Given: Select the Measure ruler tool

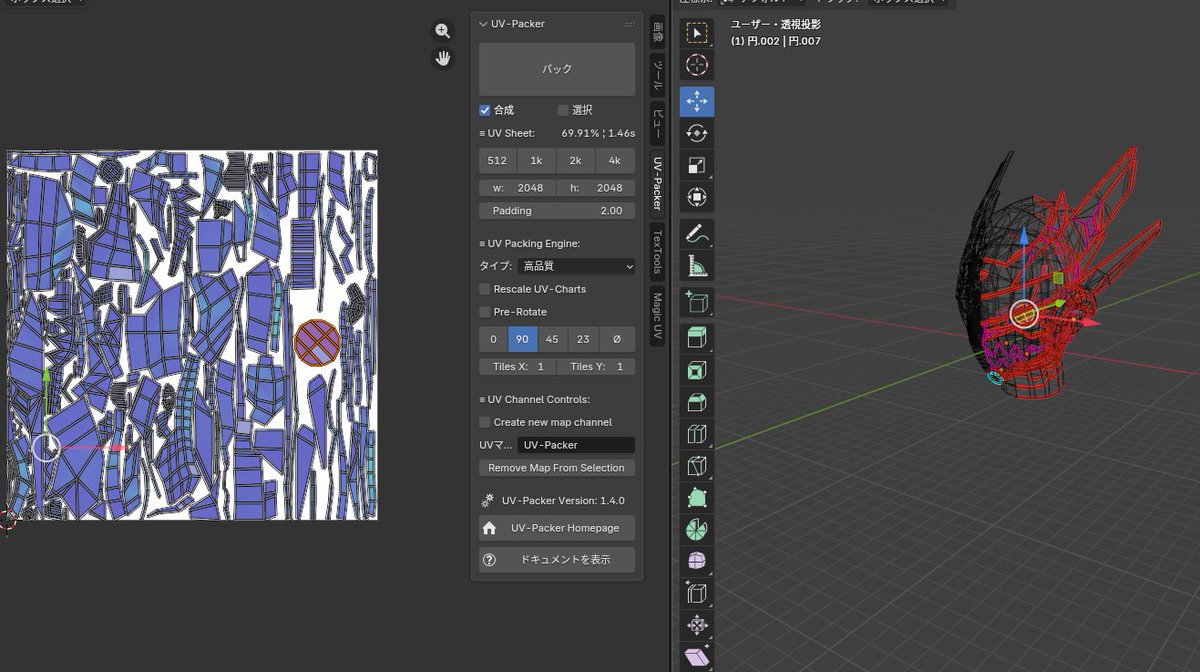Looking at the screenshot, I should point(697,266).
